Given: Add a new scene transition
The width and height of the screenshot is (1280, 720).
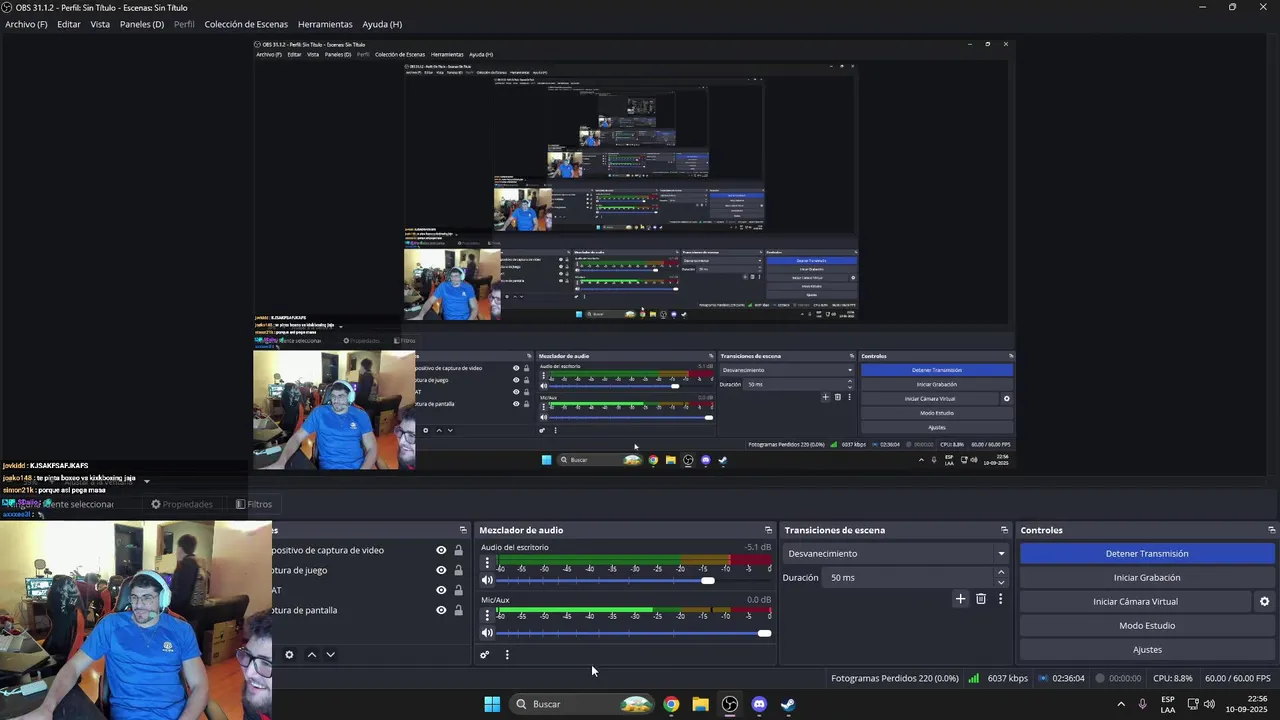Looking at the screenshot, I should point(960,599).
